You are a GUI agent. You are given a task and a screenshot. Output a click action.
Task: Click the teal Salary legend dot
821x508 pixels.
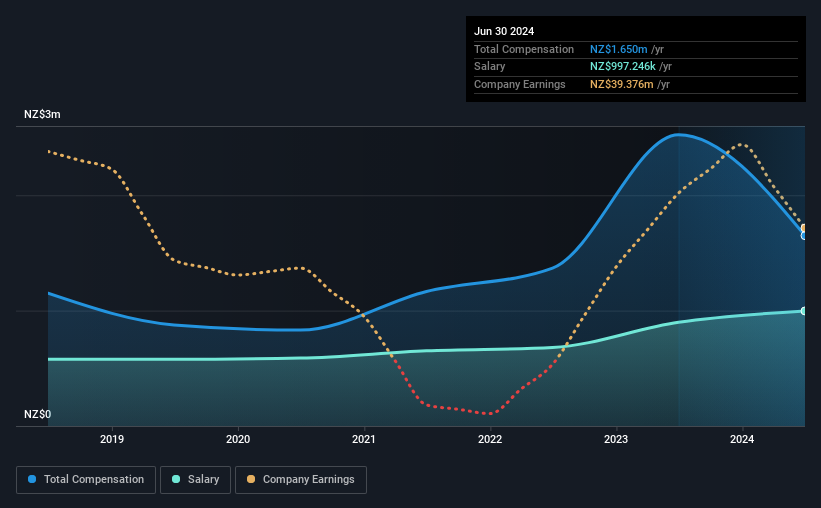(x=176, y=479)
